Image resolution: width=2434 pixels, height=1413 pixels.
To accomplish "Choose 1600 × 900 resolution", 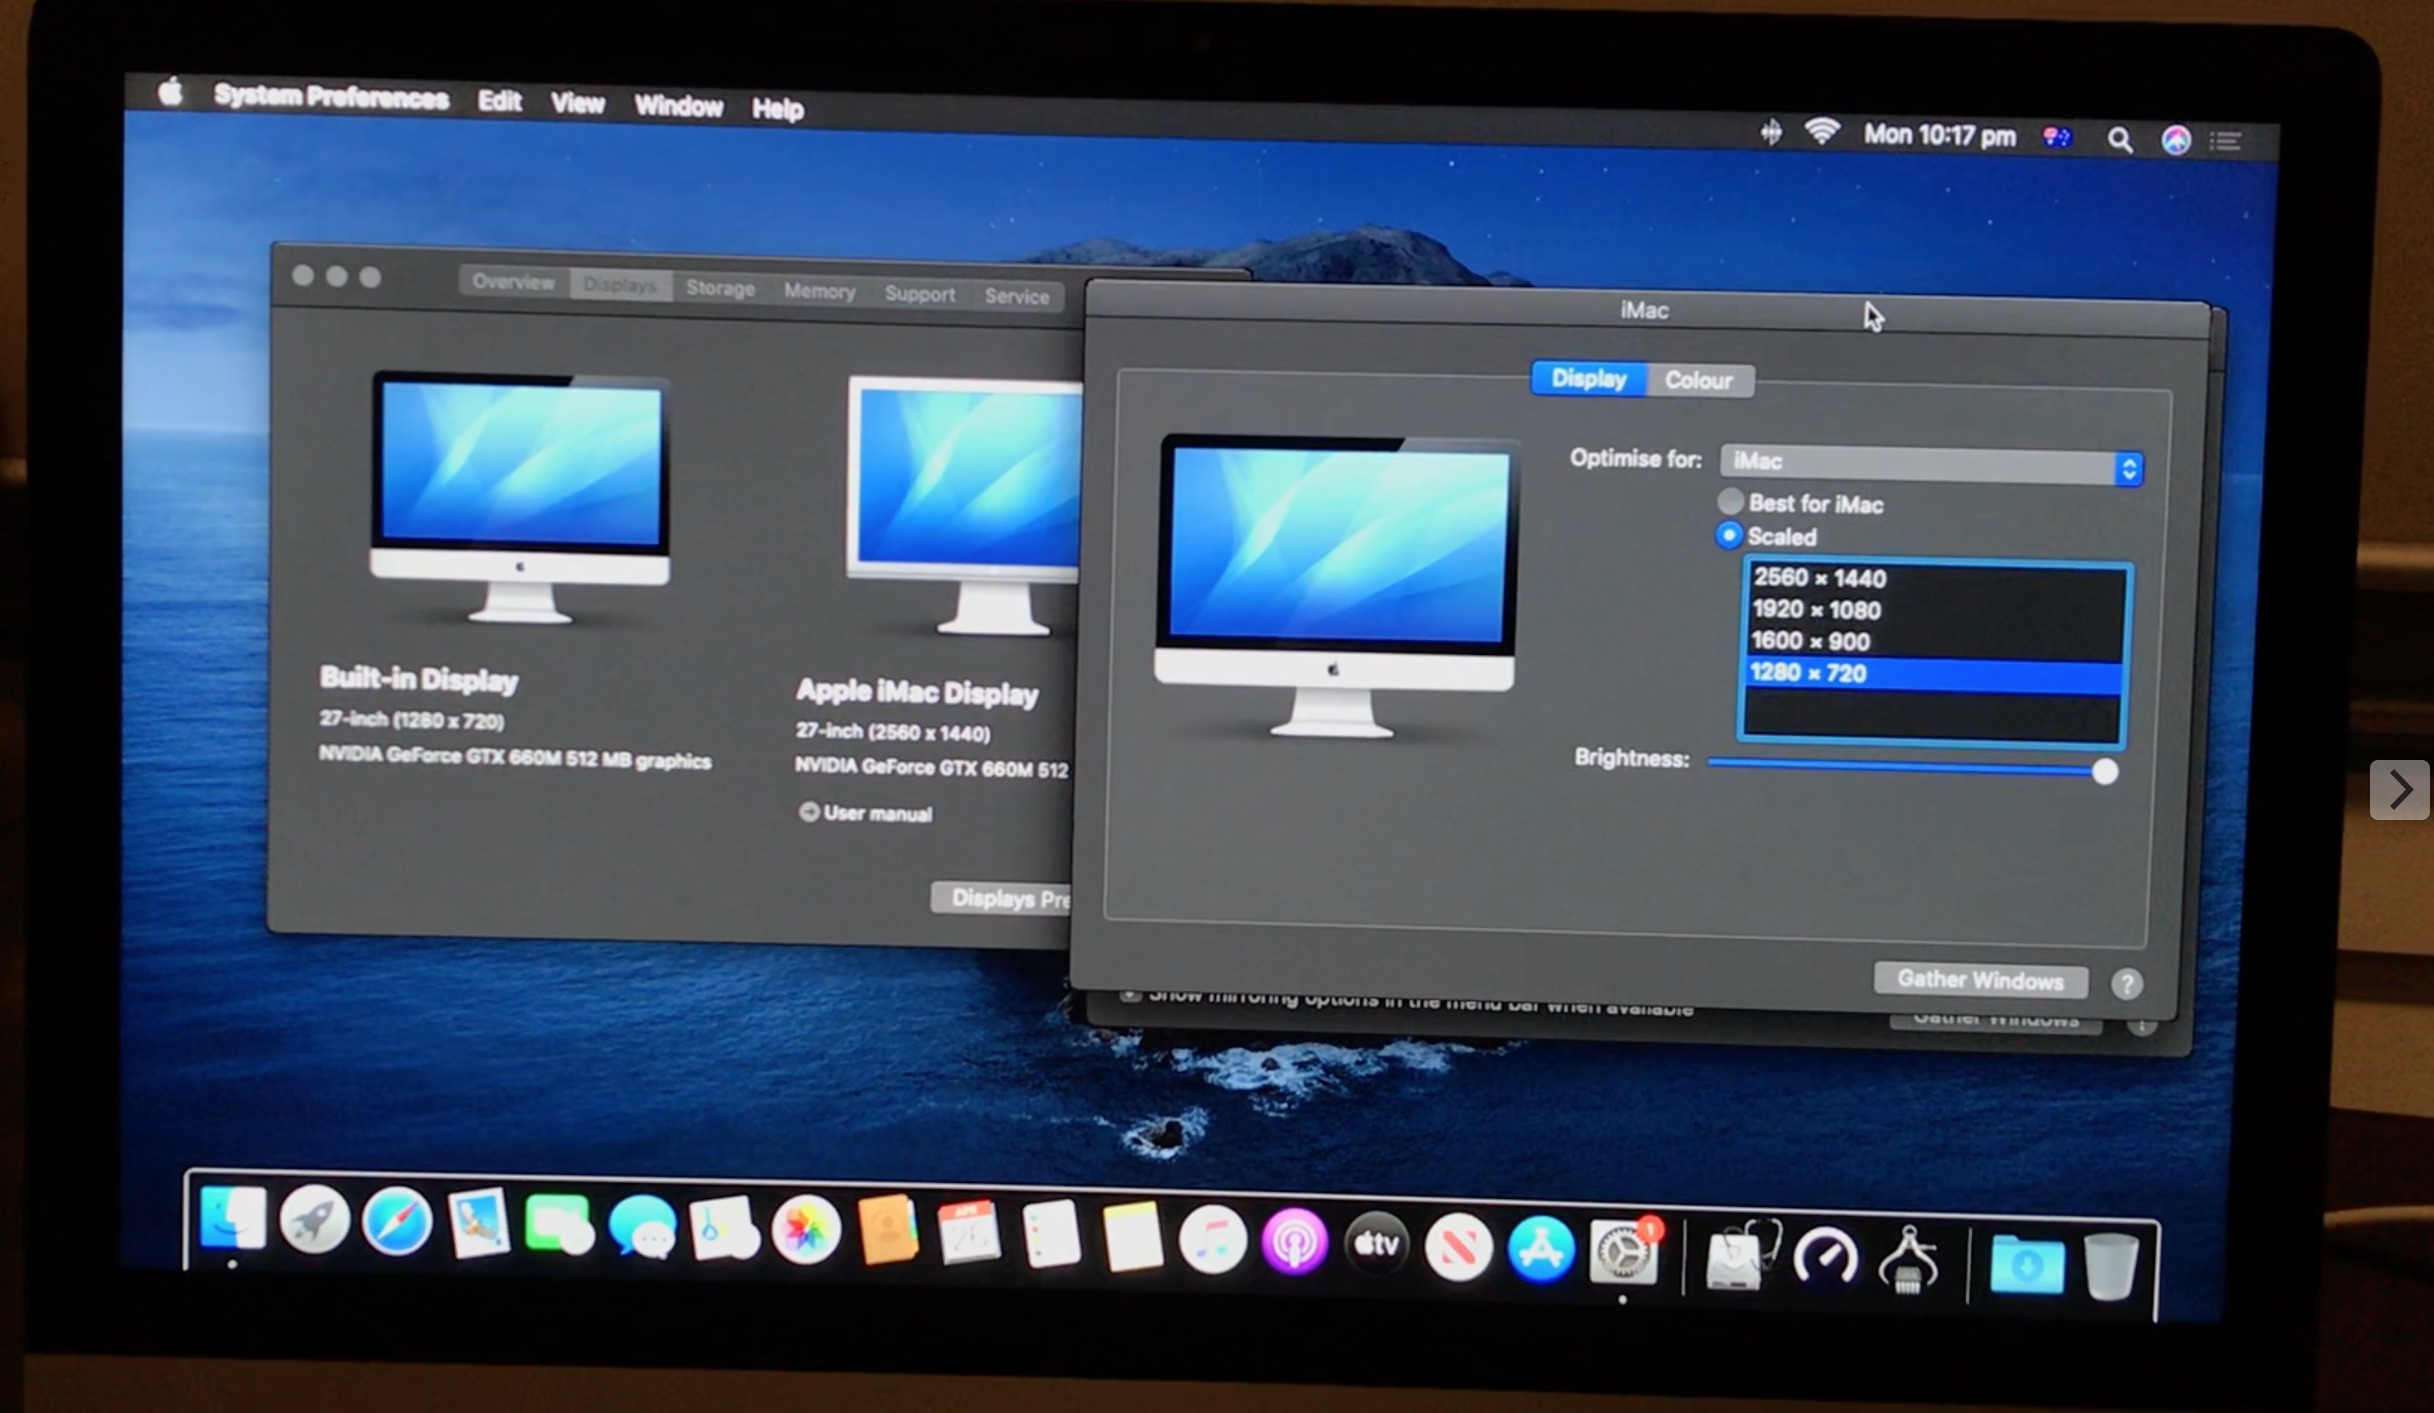I will click(x=1933, y=641).
